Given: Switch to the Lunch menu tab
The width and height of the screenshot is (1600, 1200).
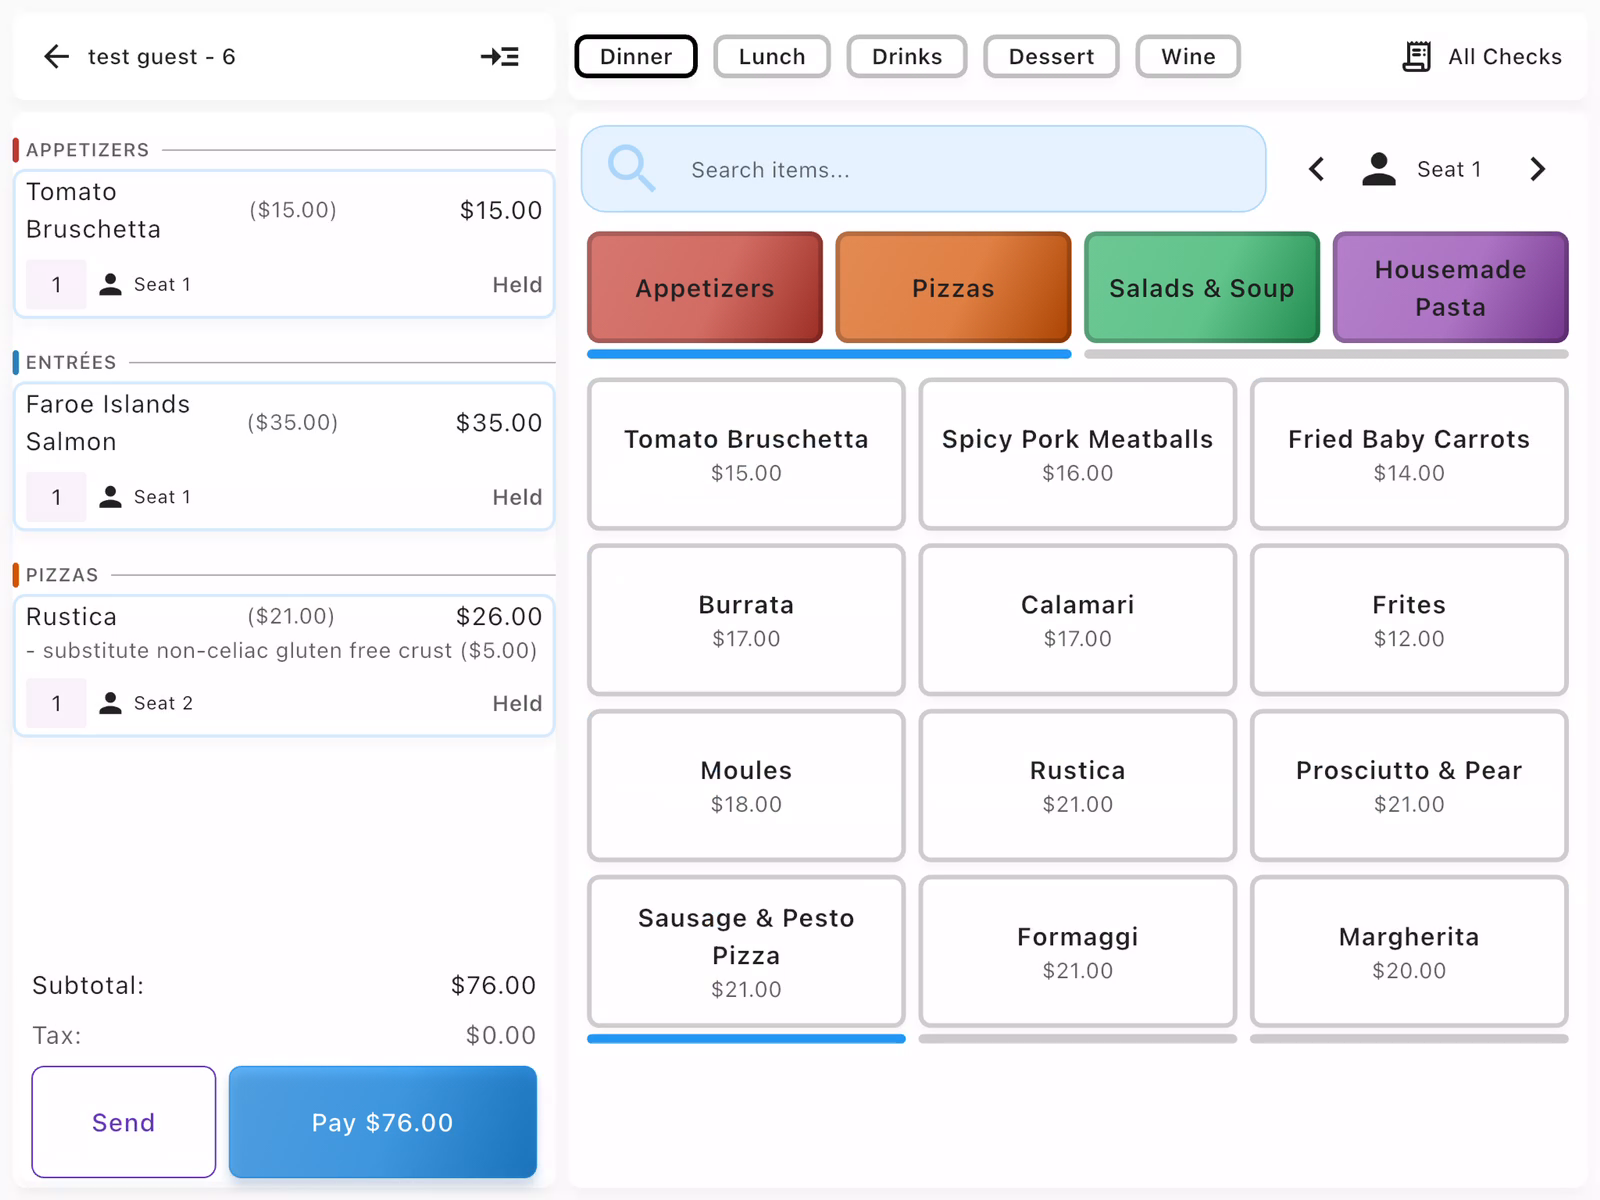Looking at the screenshot, I should [771, 57].
